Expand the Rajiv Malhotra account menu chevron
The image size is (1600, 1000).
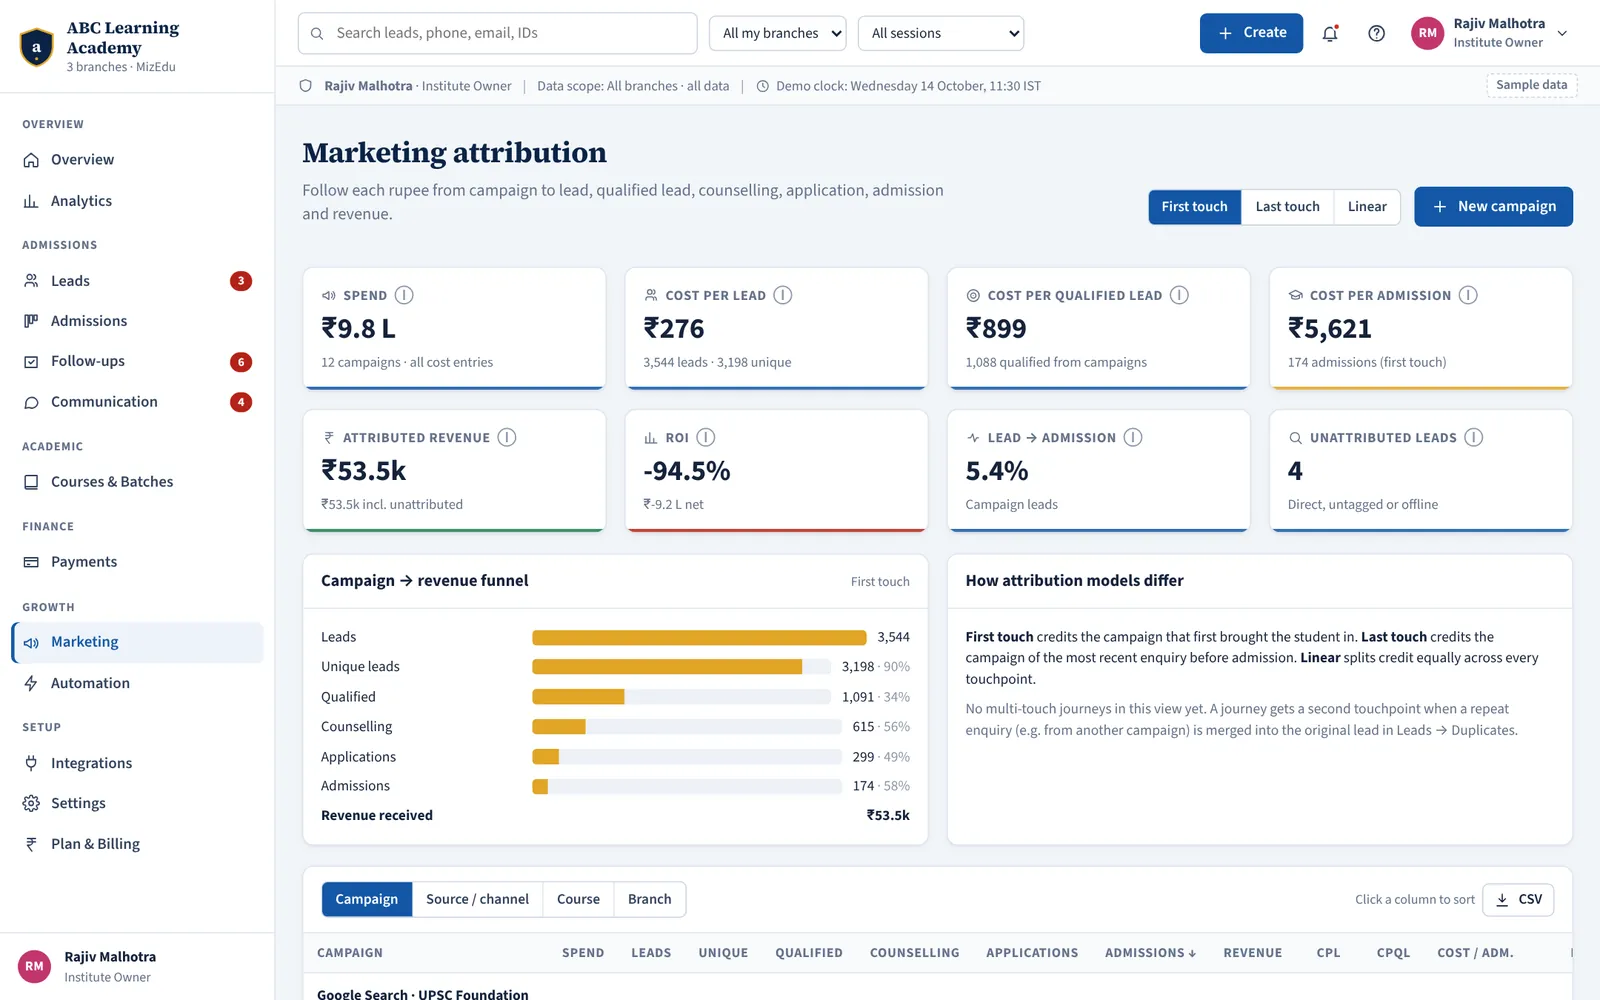pos(1562,33)
